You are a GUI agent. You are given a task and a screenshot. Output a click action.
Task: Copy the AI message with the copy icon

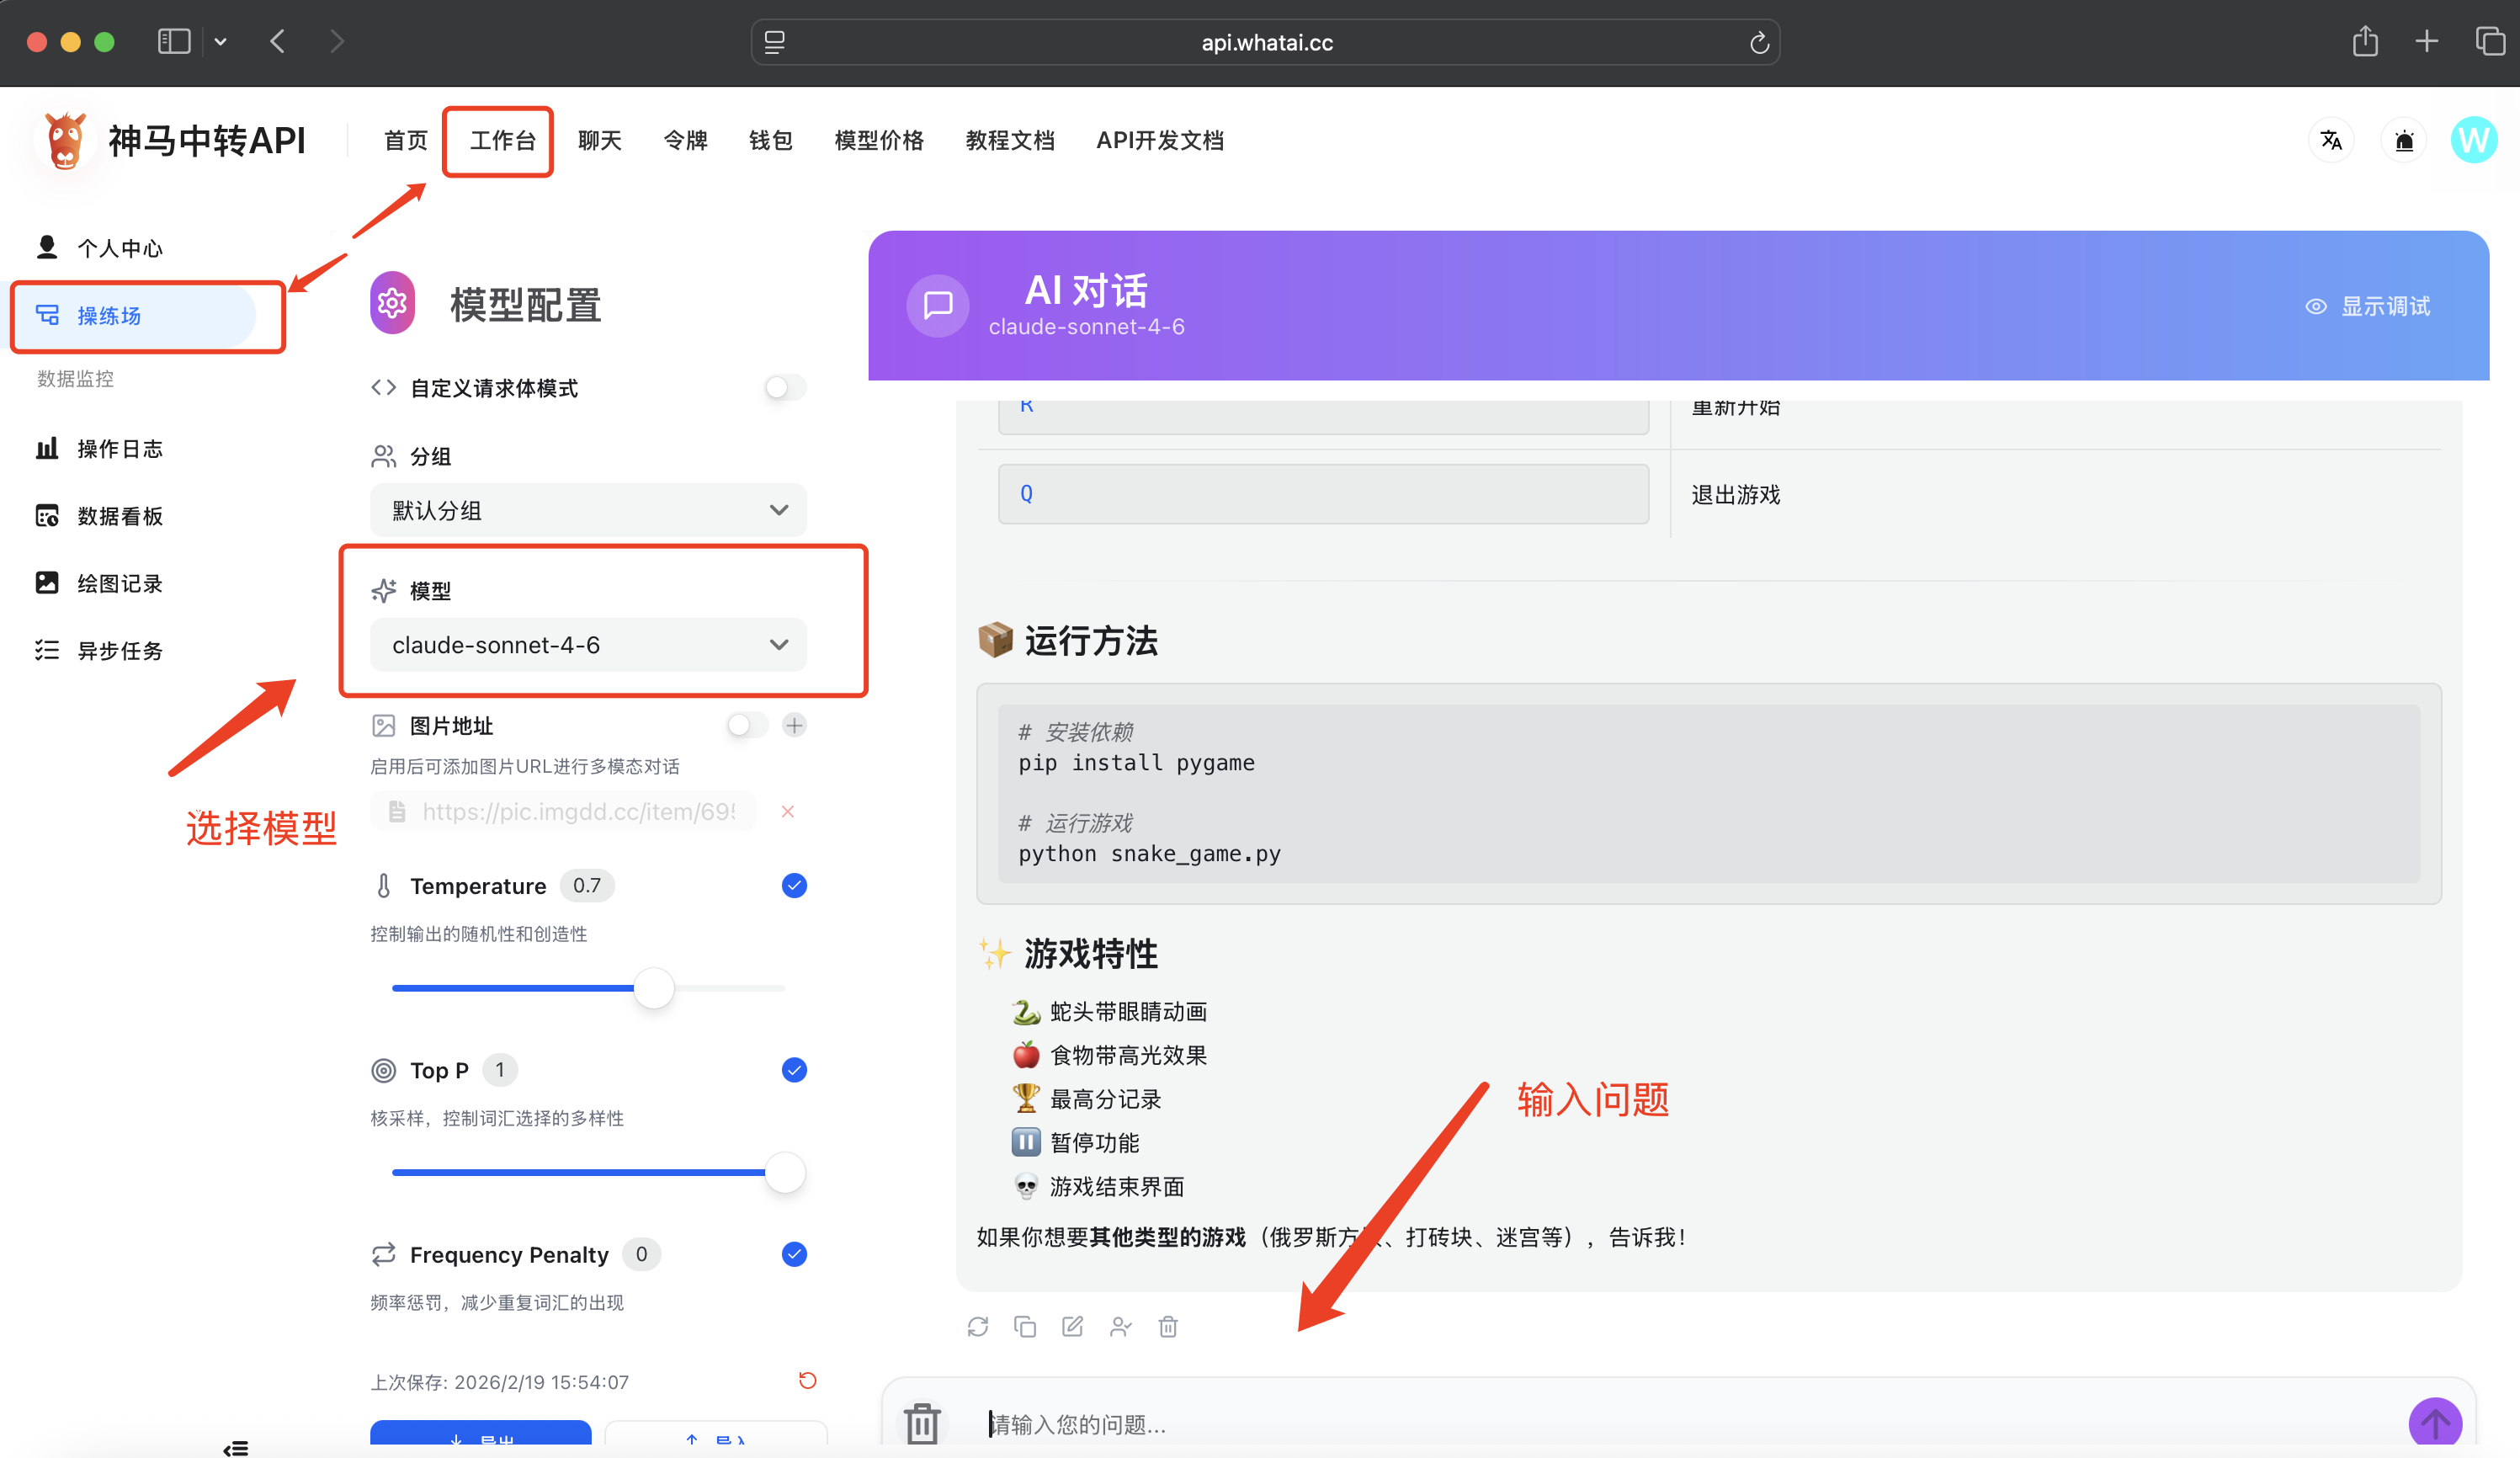1025,1326
